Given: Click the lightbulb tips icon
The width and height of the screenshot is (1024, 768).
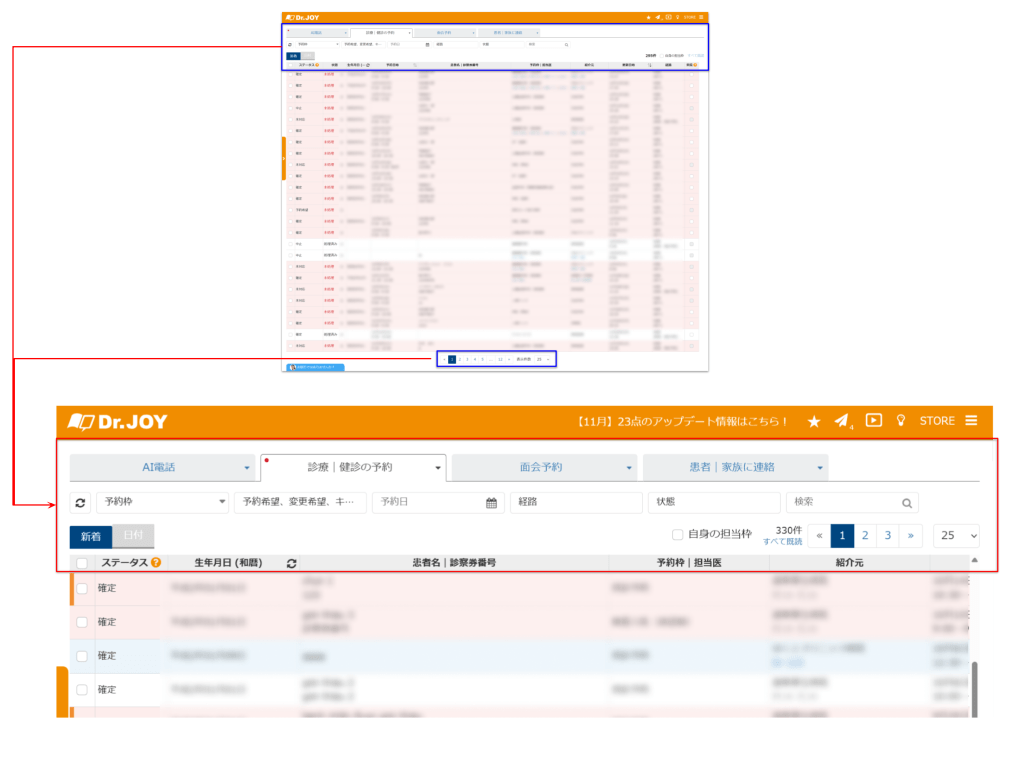Looking at the screenshot, I should tap(901, 421).
